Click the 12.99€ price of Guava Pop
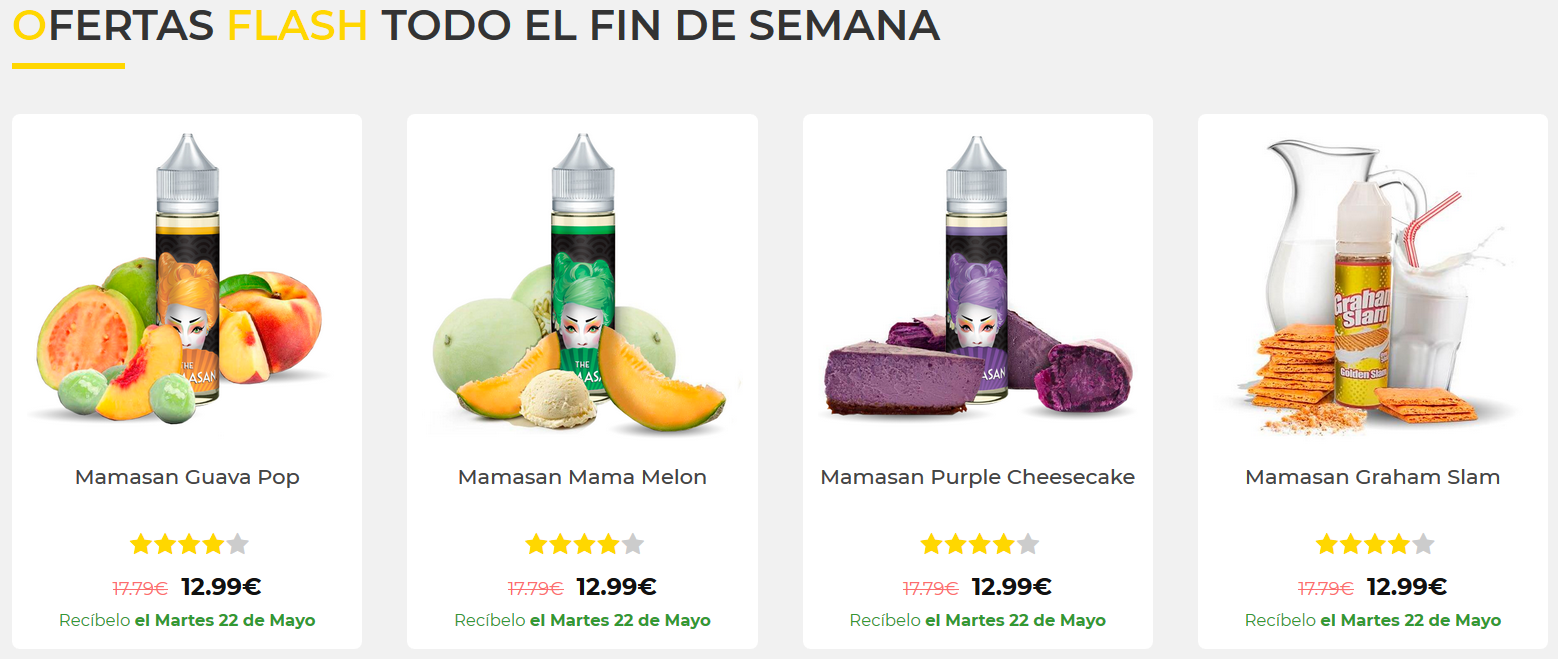 [x=221, y=587]
